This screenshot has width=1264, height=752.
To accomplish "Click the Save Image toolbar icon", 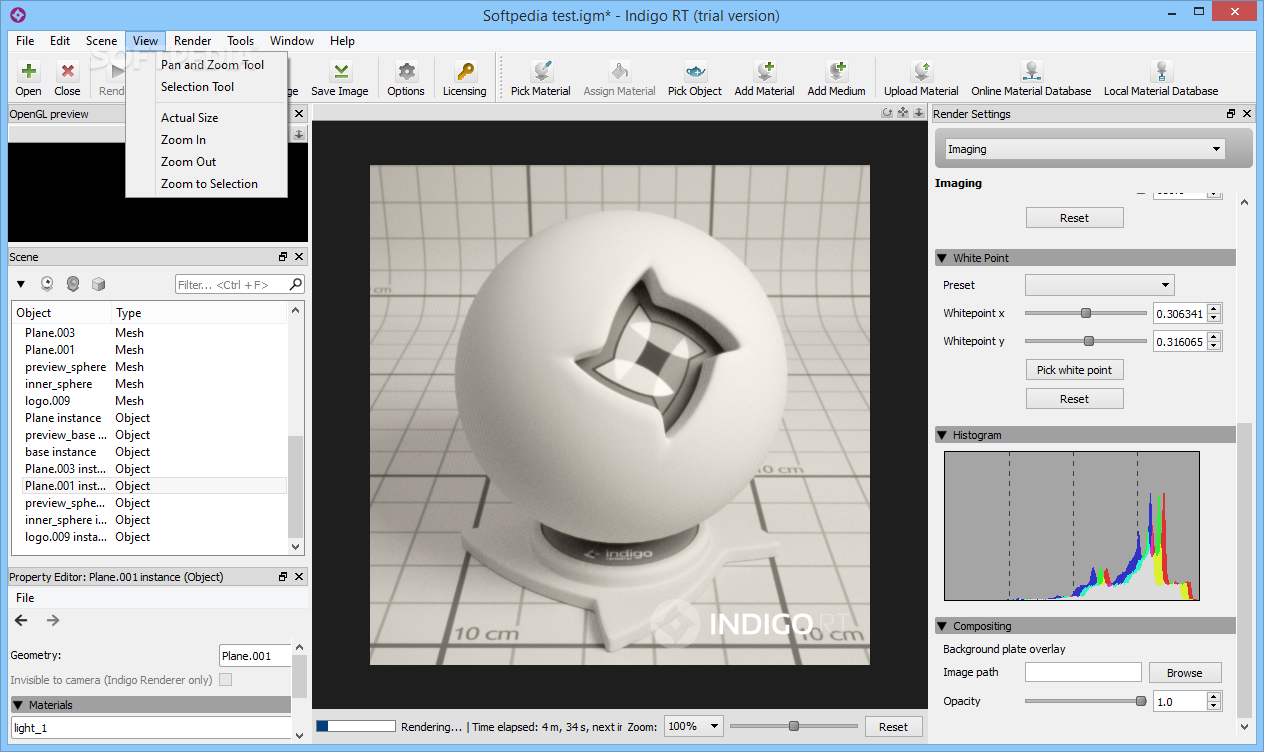I will pyautogui.click(x=341, y=72).
